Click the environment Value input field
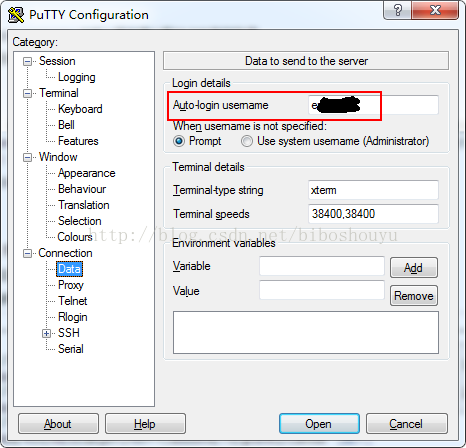The width and height of the screenshot is (466, 448). click(322, 290)
